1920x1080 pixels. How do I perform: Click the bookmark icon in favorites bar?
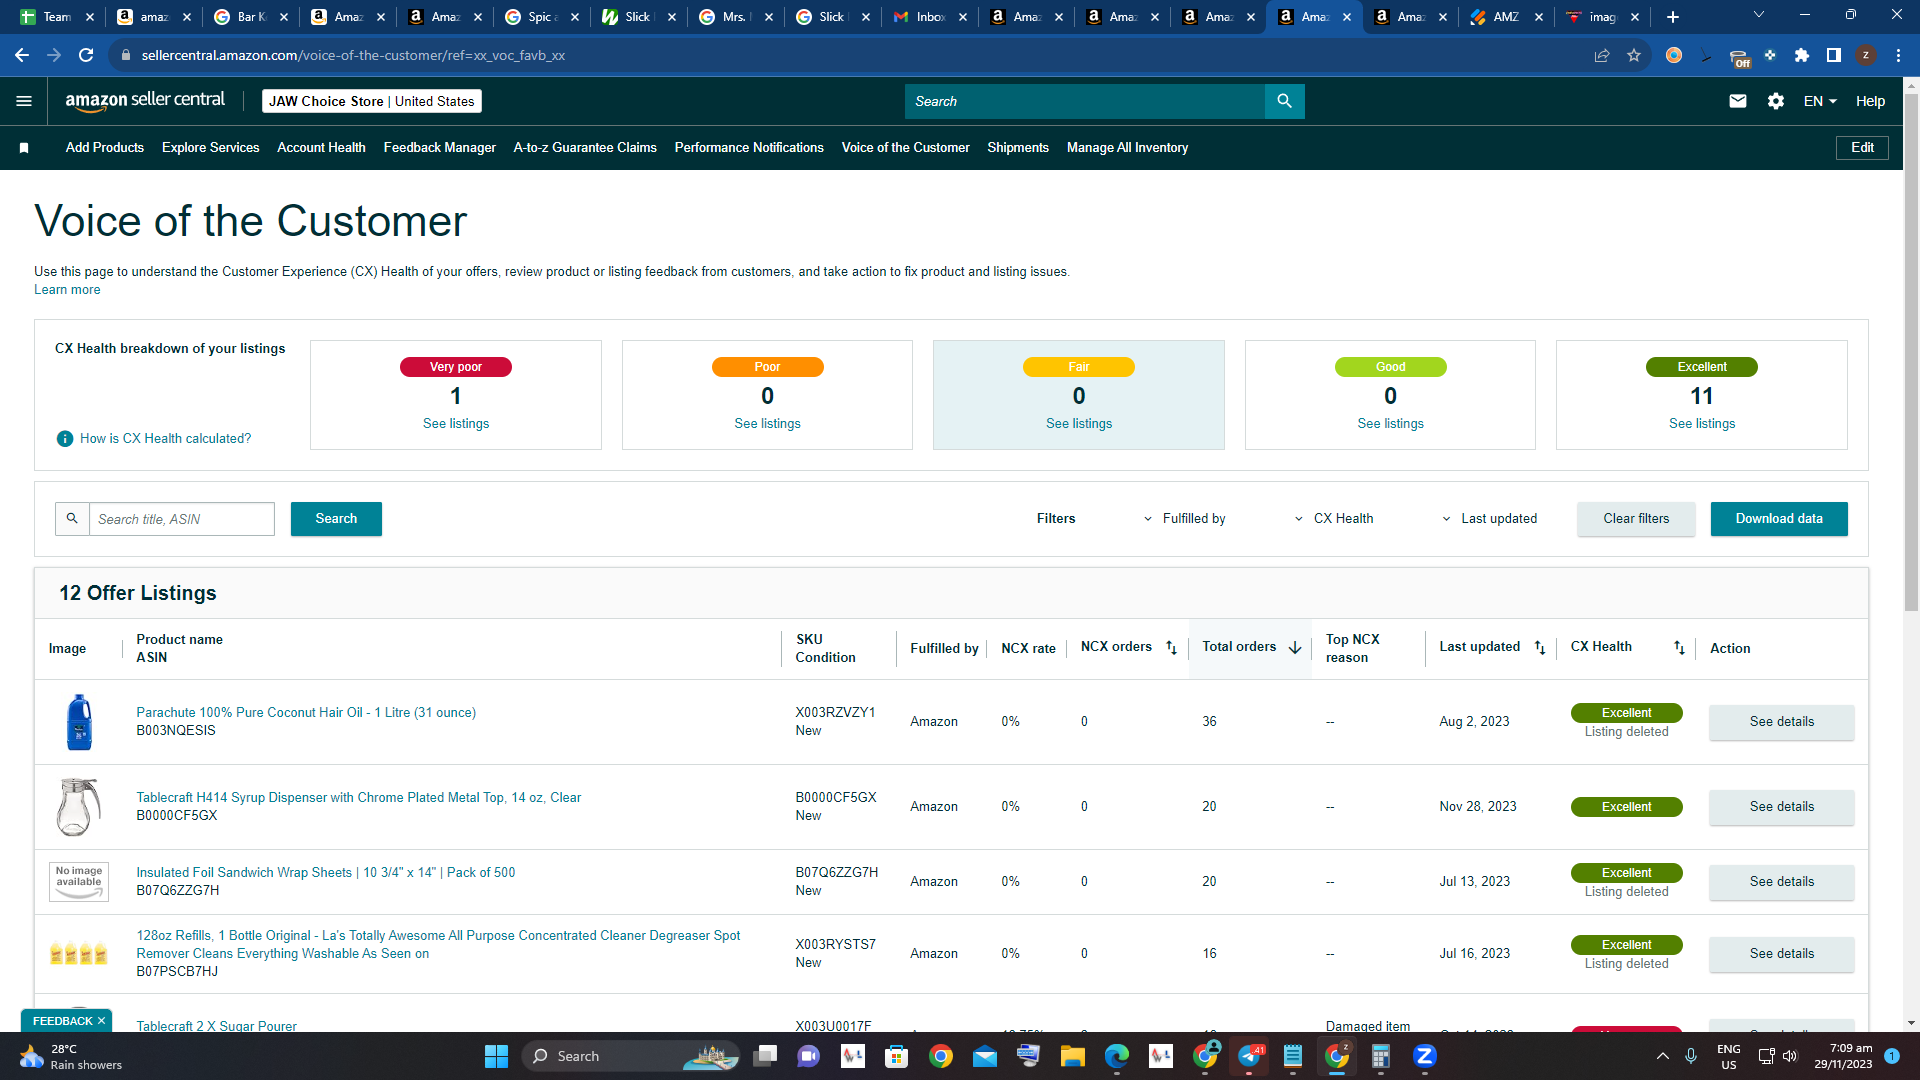24,148
